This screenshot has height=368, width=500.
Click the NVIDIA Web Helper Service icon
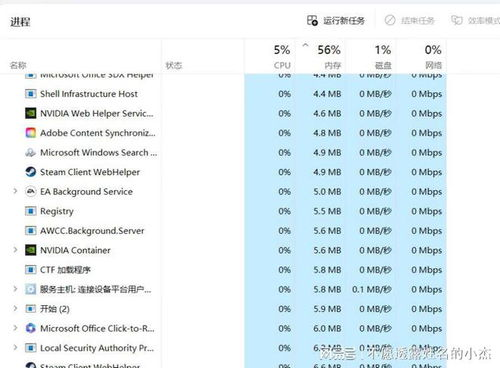pyautogui.click(x=31, y=113)
